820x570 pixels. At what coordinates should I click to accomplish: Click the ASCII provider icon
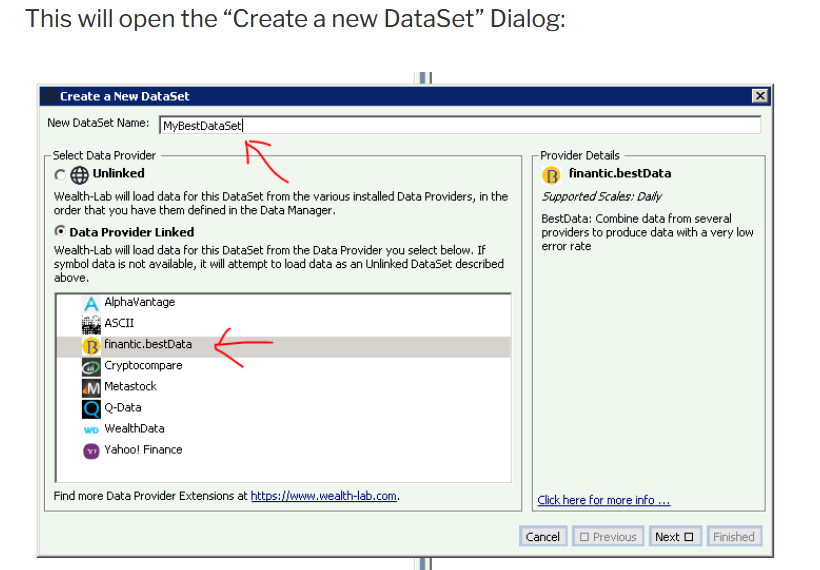91,325
